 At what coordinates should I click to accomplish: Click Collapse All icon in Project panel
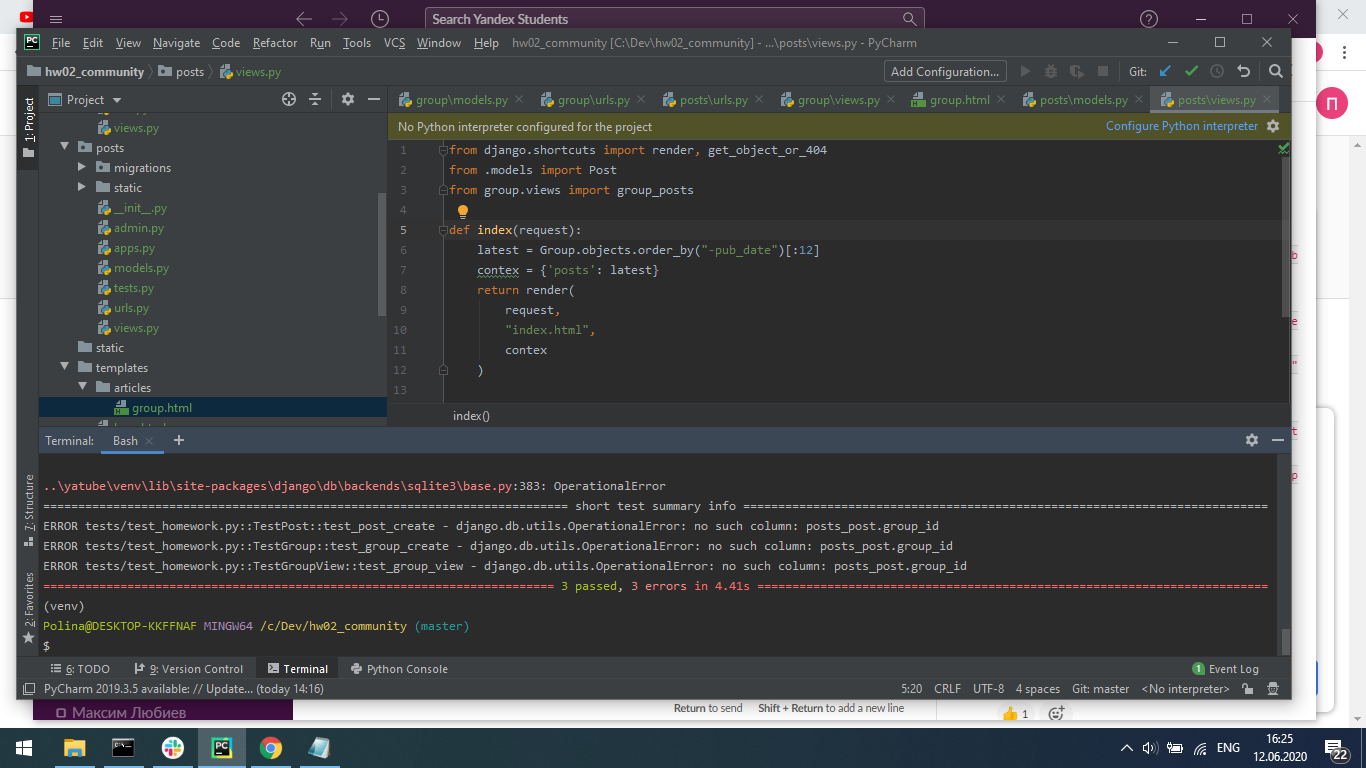tap(315, 99)
